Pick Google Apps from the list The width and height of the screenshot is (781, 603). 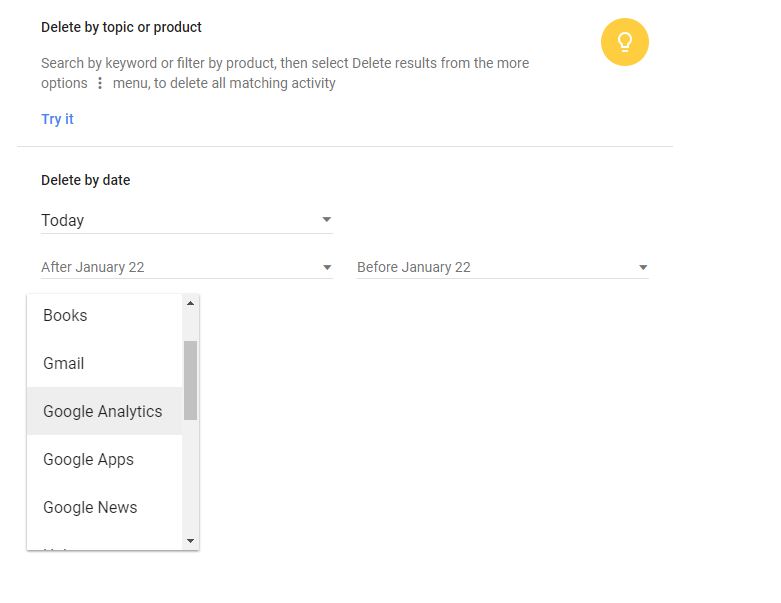pyautogui.click(x=88, y=459)
